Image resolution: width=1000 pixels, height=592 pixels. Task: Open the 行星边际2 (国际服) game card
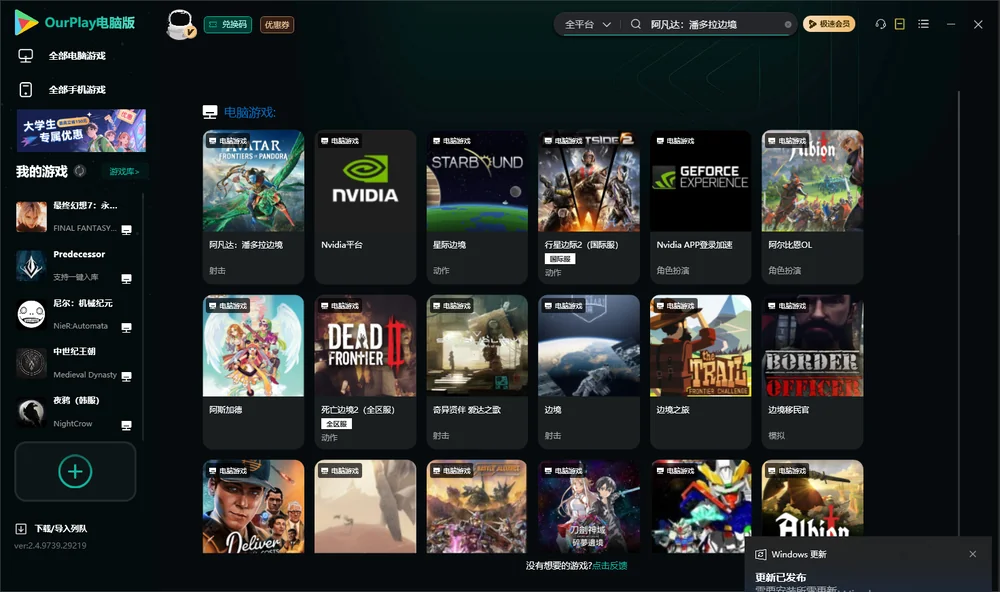point(589,207)
